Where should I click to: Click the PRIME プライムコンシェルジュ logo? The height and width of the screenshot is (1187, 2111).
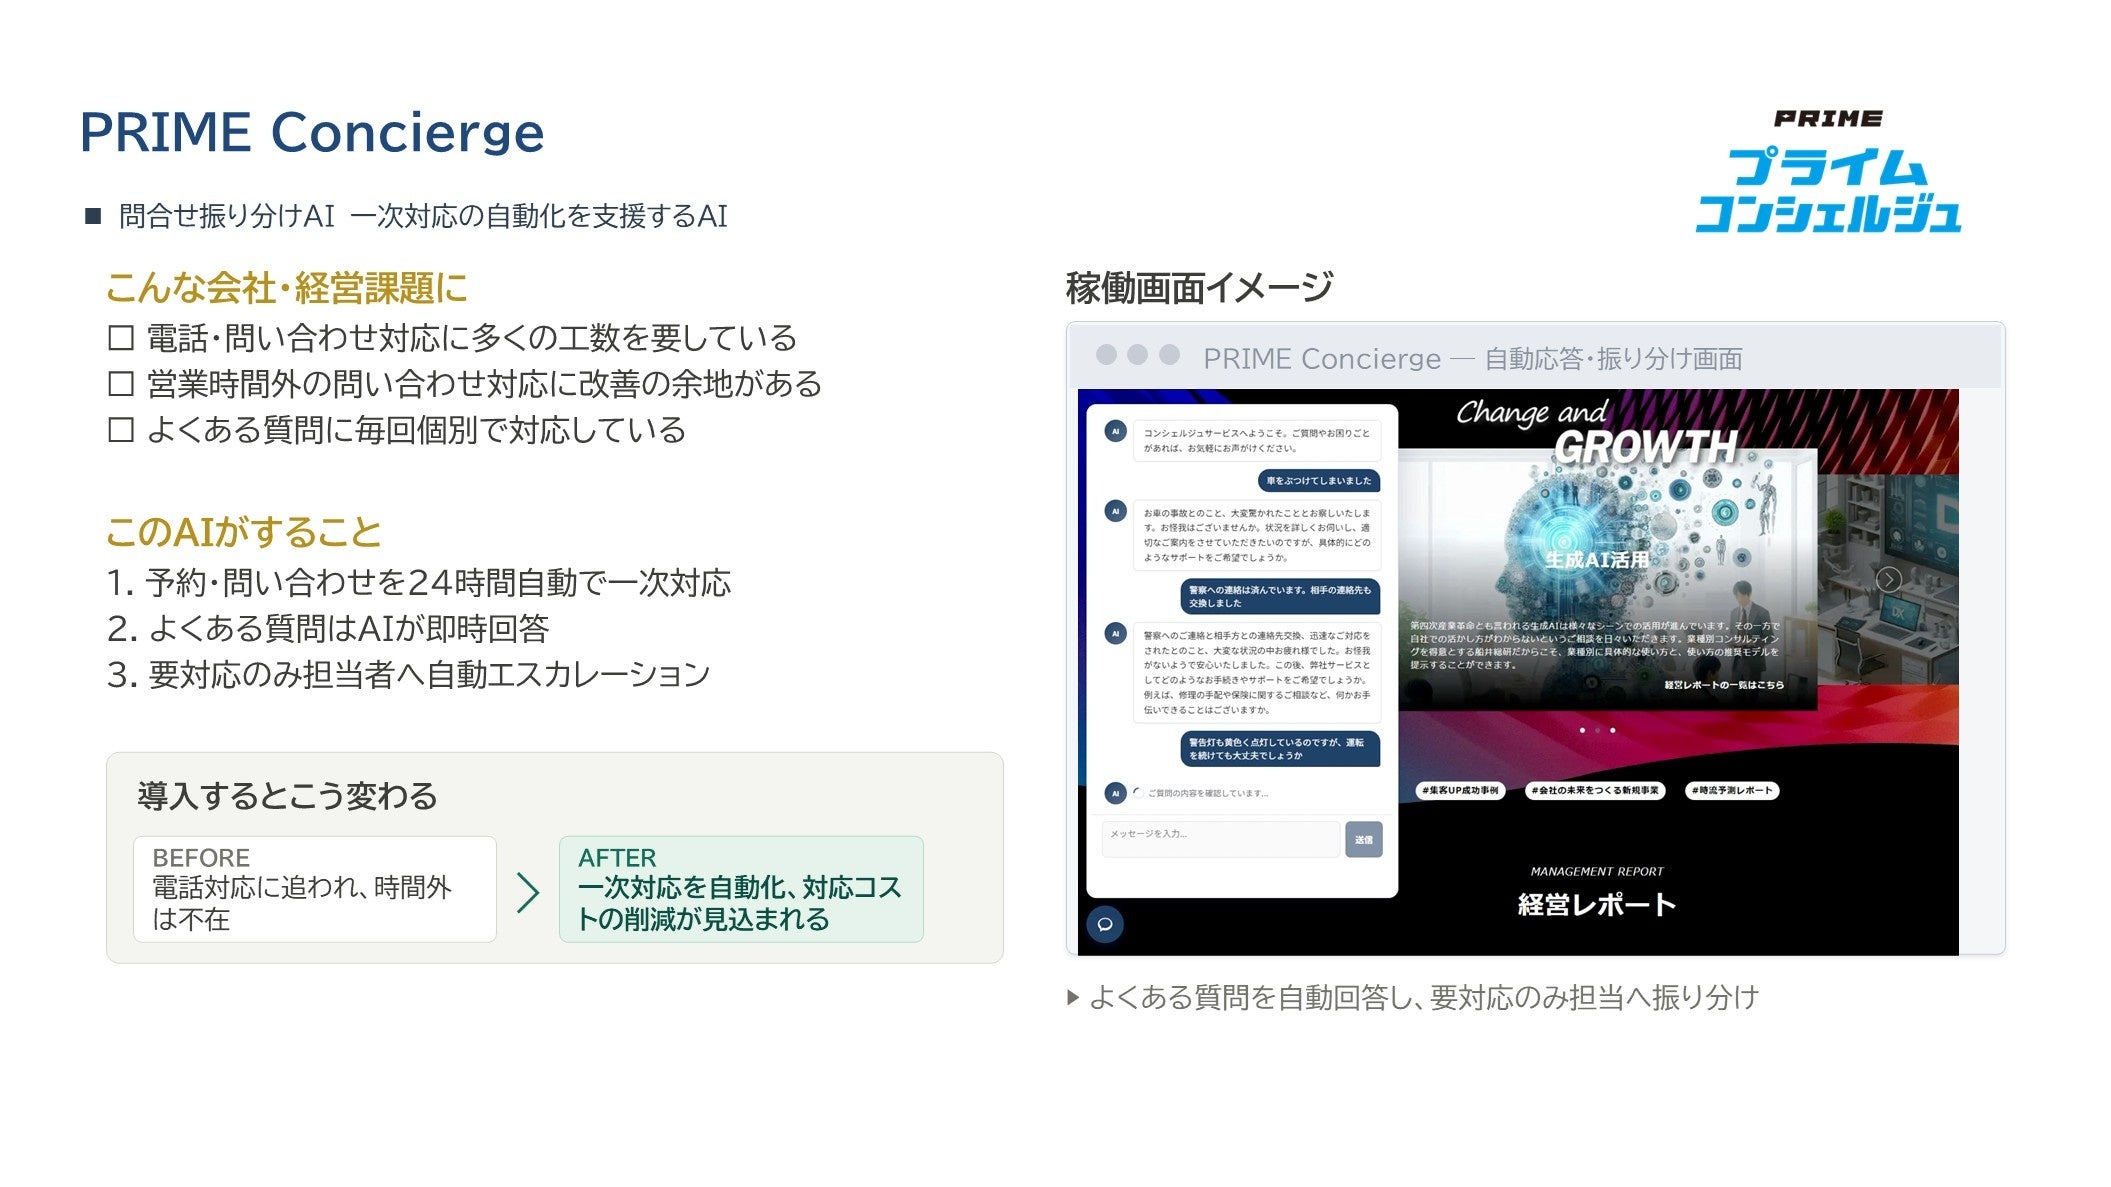[x=1828, y=171]
